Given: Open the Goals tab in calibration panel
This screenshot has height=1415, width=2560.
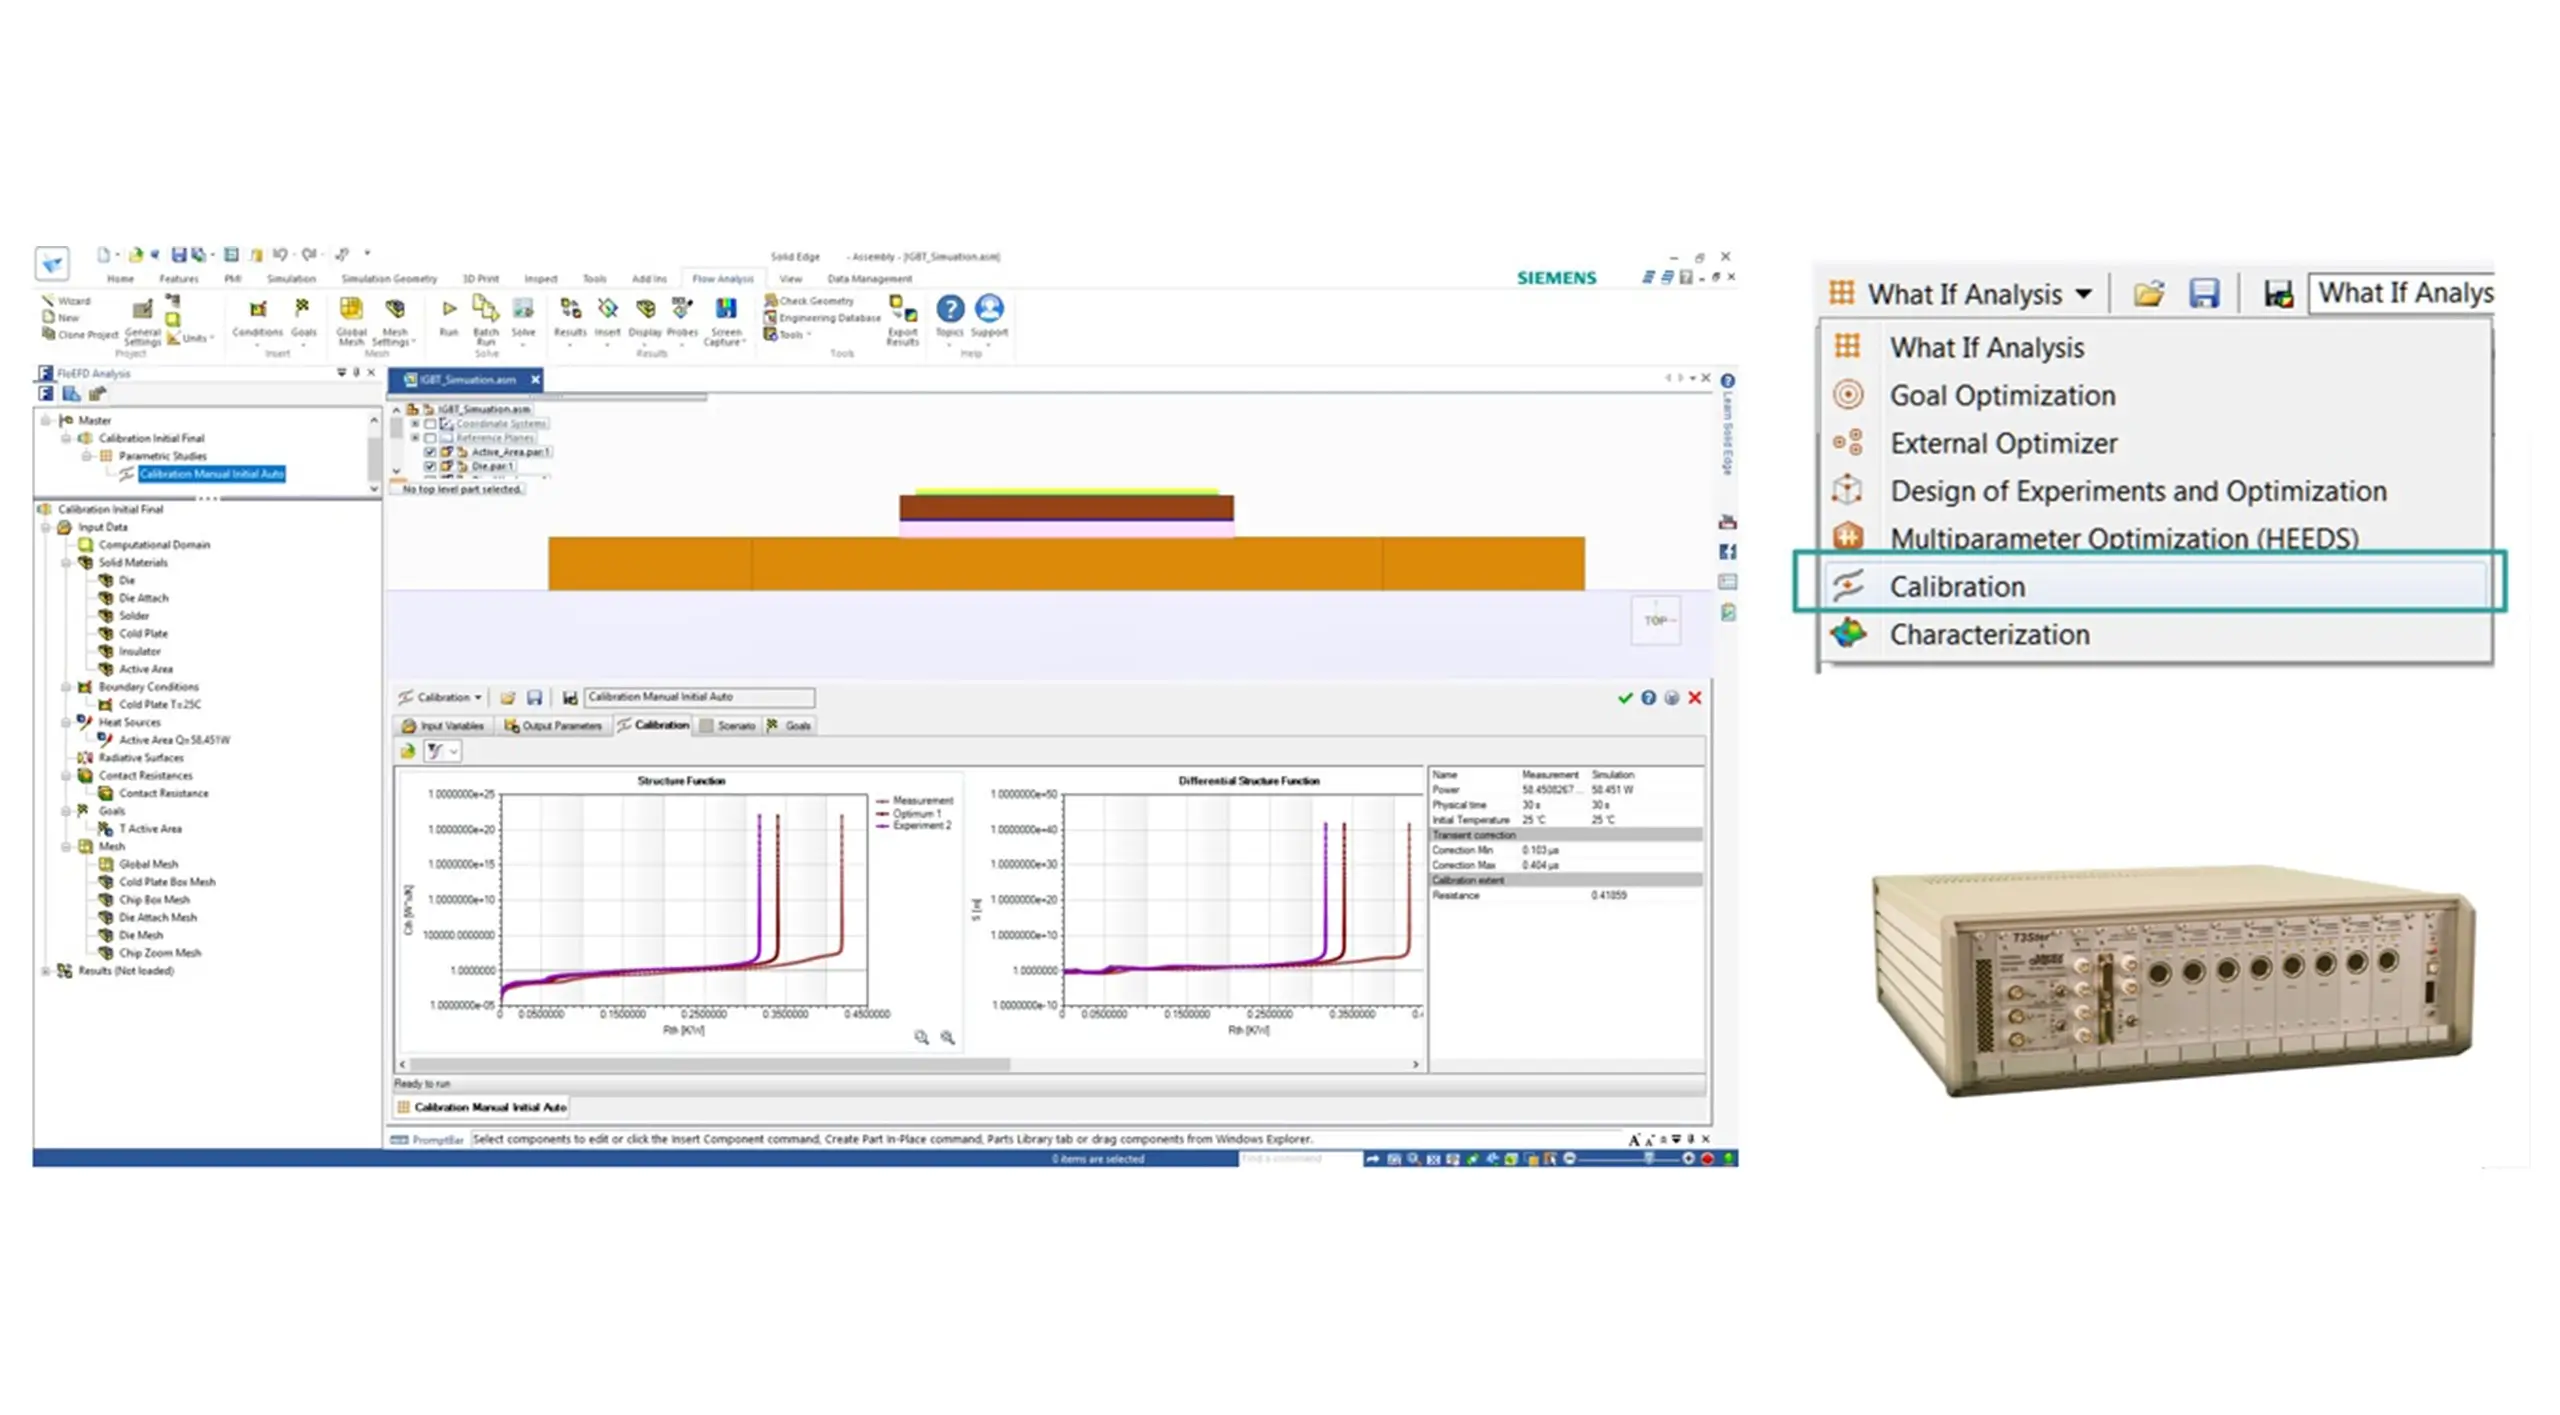Looking at the screenshot, I should (x=789, y=726).
